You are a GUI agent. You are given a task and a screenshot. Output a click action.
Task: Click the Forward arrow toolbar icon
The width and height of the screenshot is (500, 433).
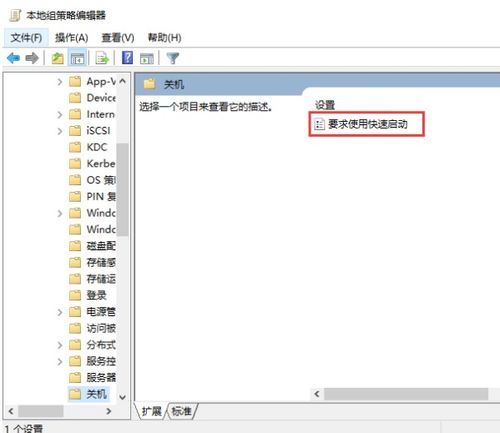tap(32, 58)
